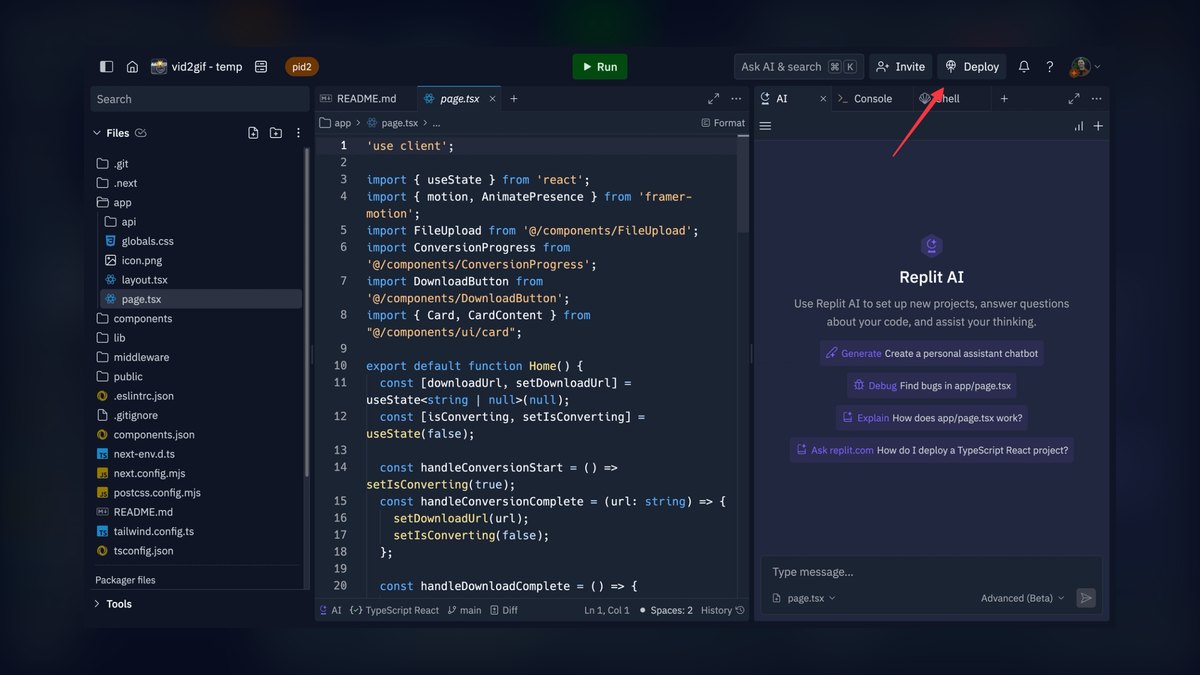Maximize the editor pane icon
This screenshot has width=1200, height=675.
click(x=713, y=99)
